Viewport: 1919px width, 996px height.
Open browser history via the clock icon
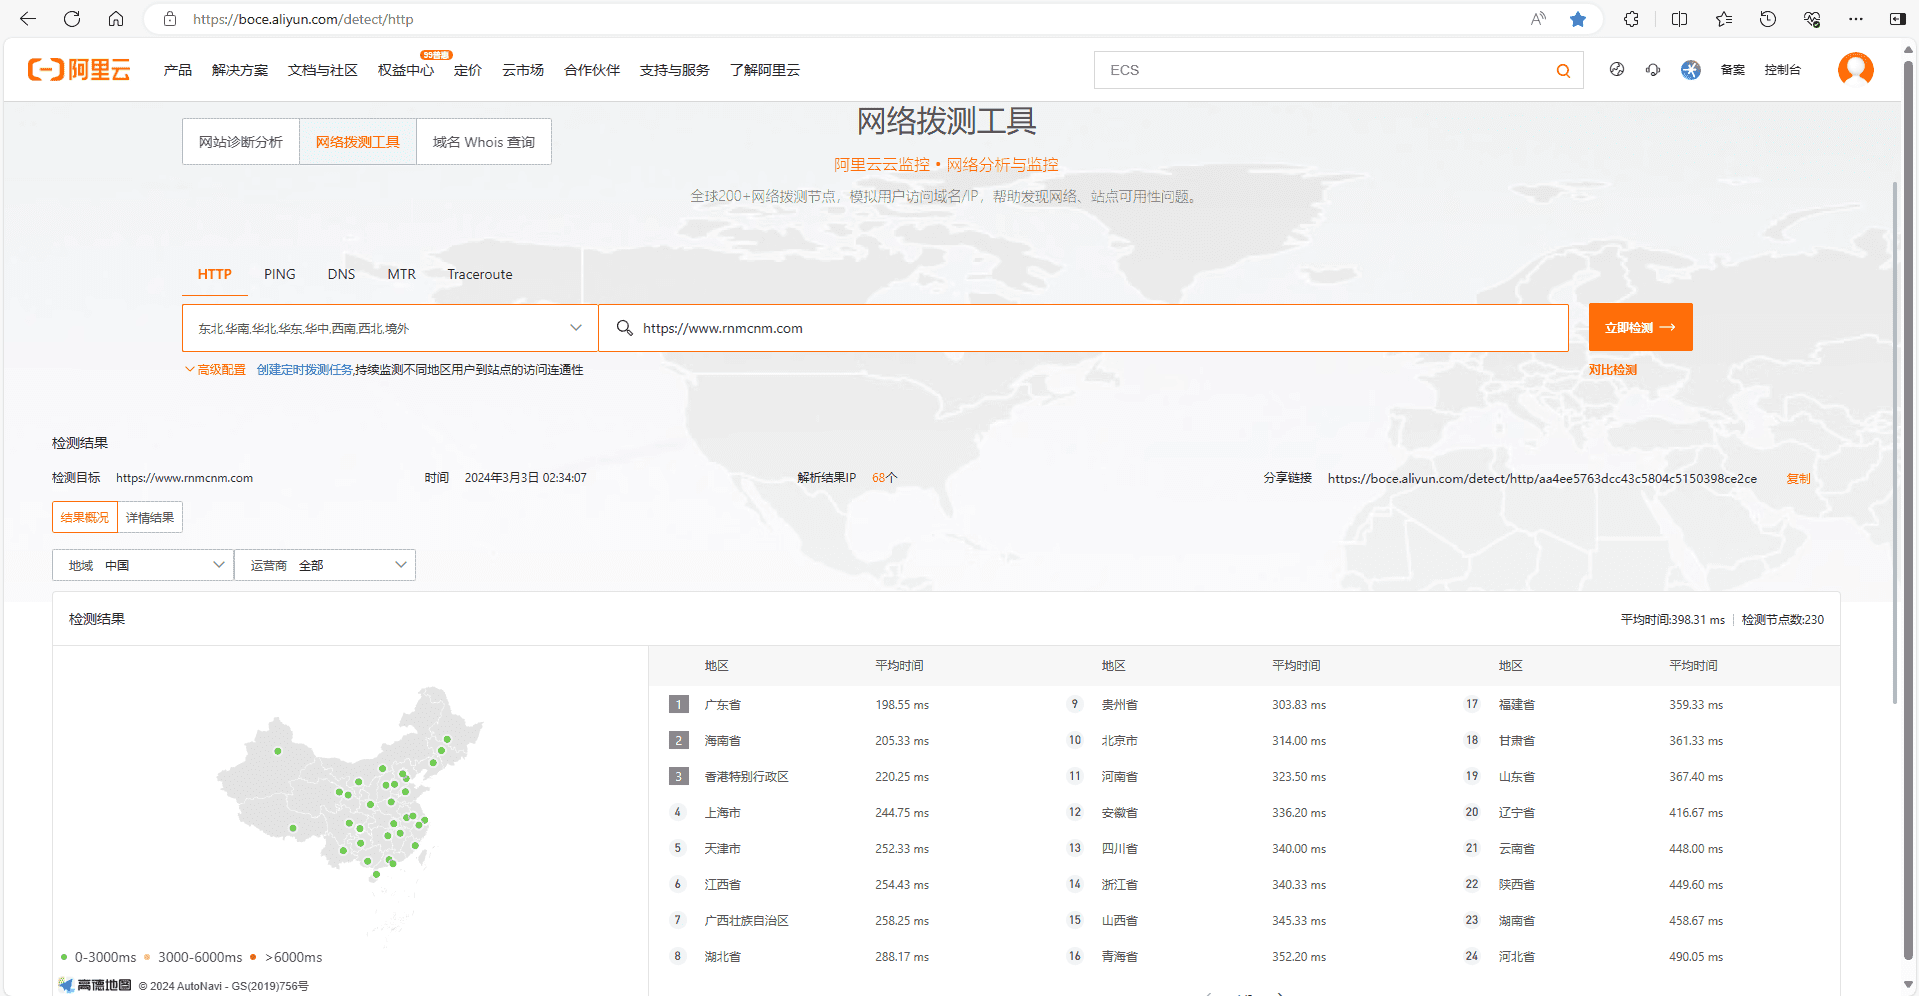[1768, 18]
